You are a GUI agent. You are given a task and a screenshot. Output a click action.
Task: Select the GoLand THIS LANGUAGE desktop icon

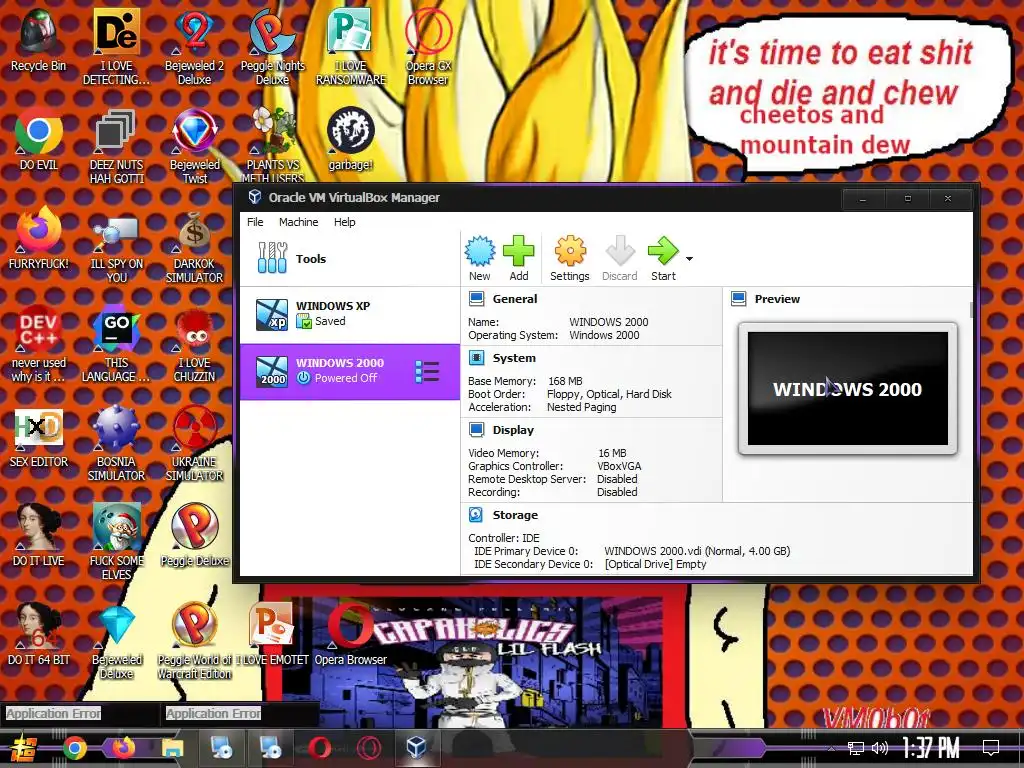[x=116, y=344]
